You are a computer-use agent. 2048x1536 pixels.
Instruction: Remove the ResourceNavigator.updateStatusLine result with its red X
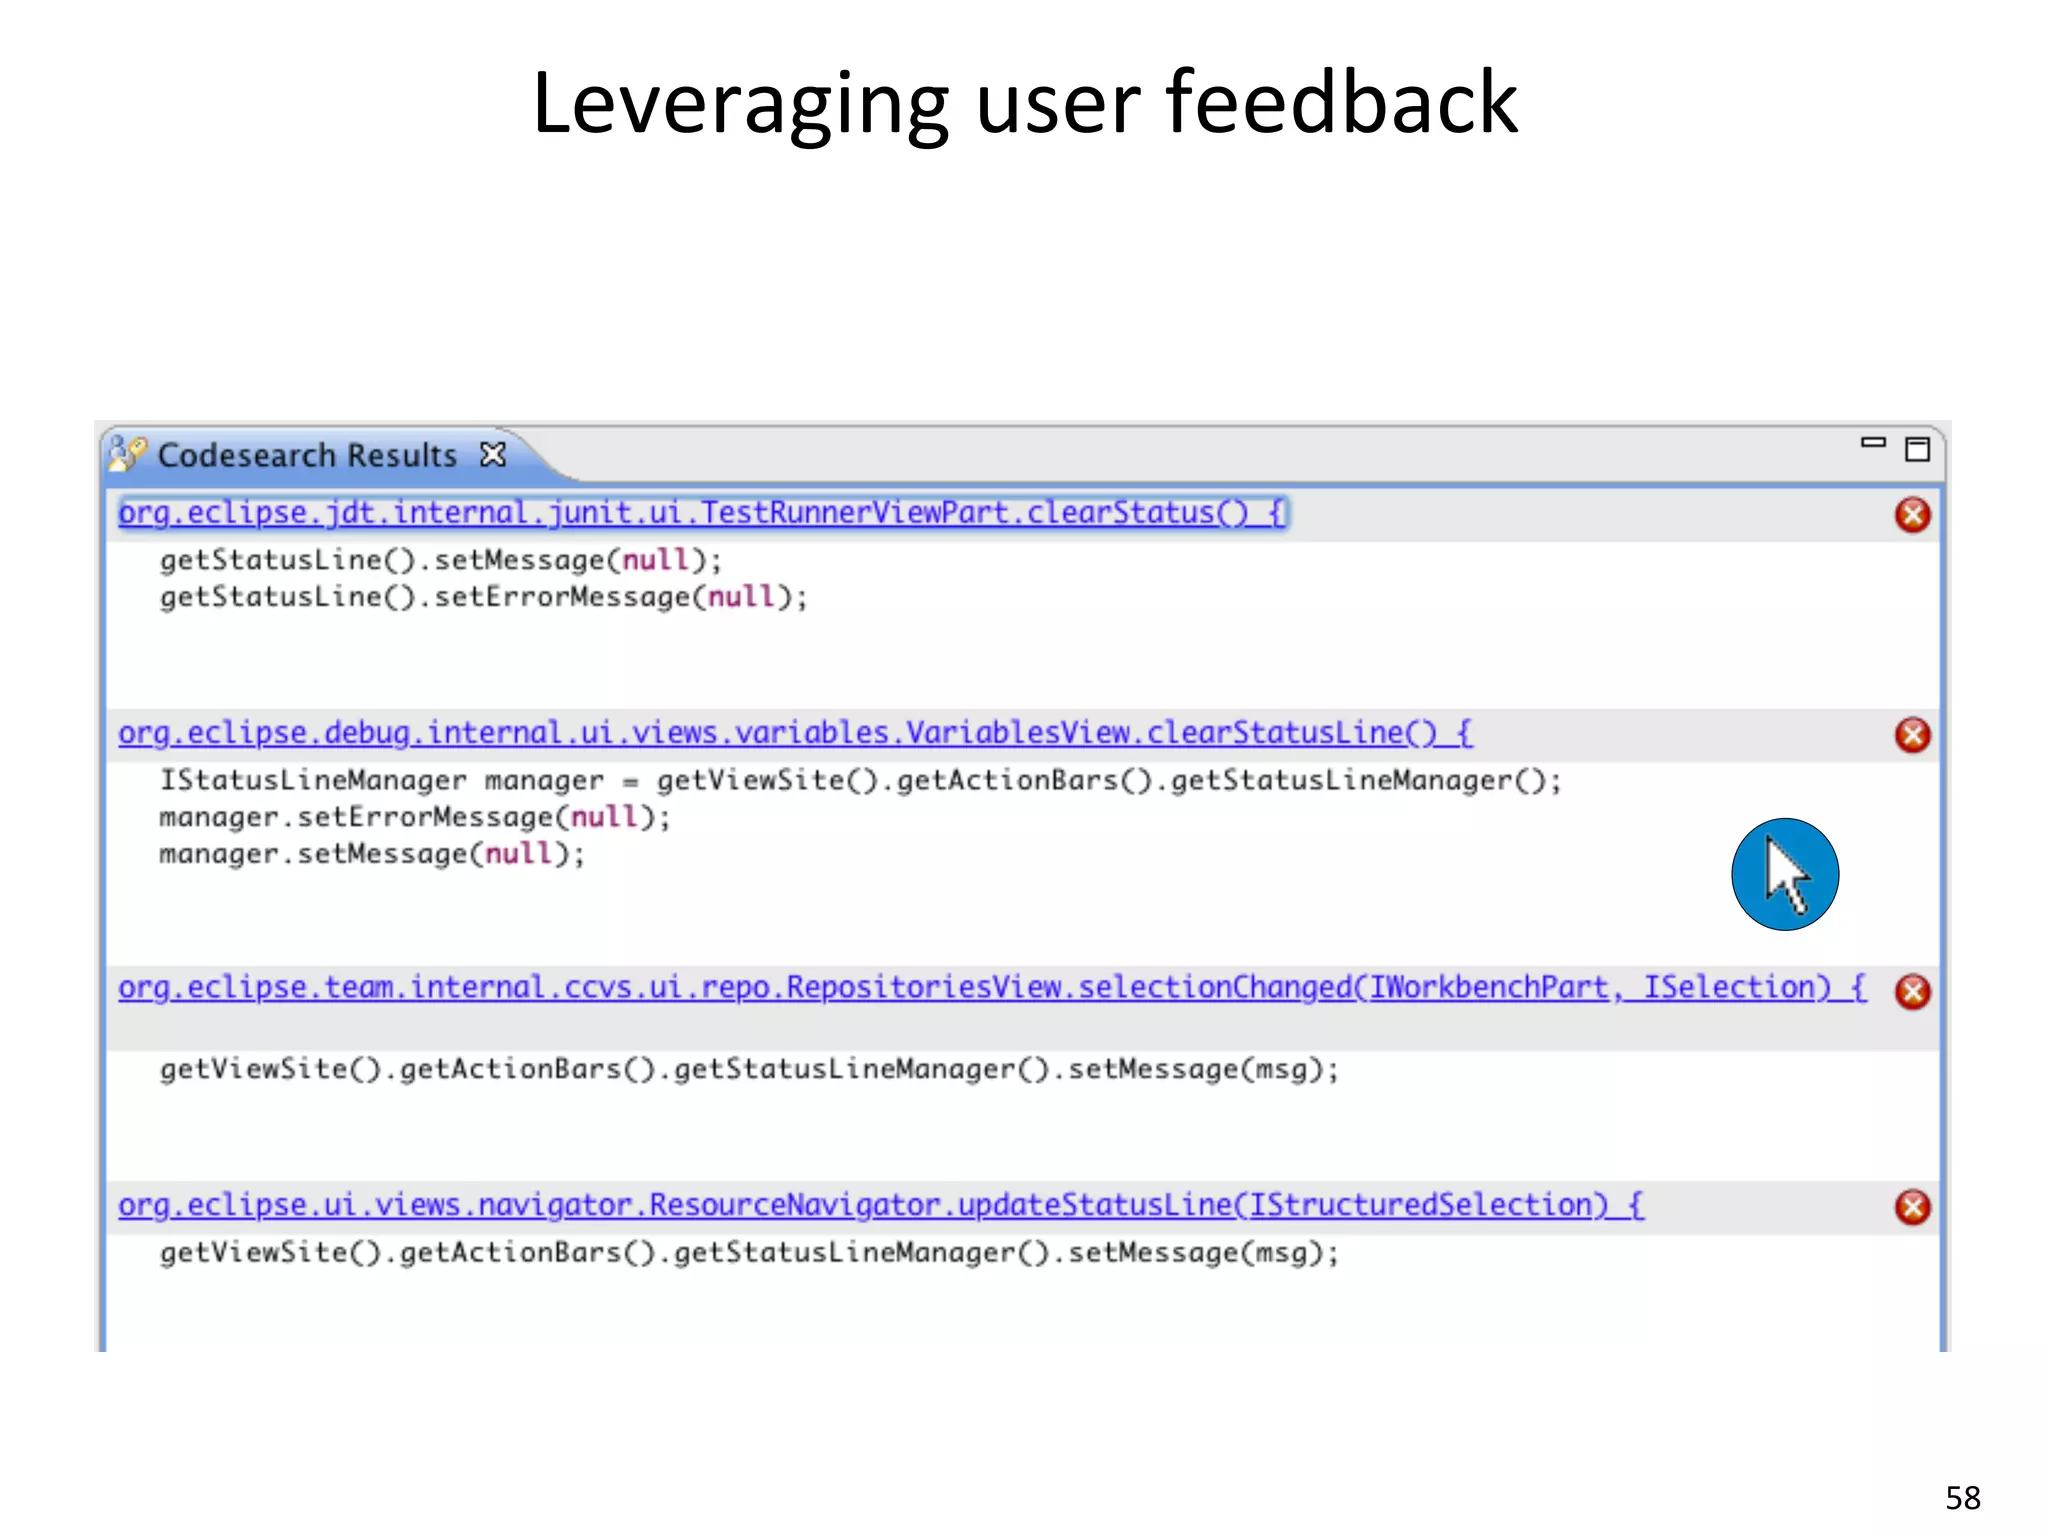tap(1912, 1207)
